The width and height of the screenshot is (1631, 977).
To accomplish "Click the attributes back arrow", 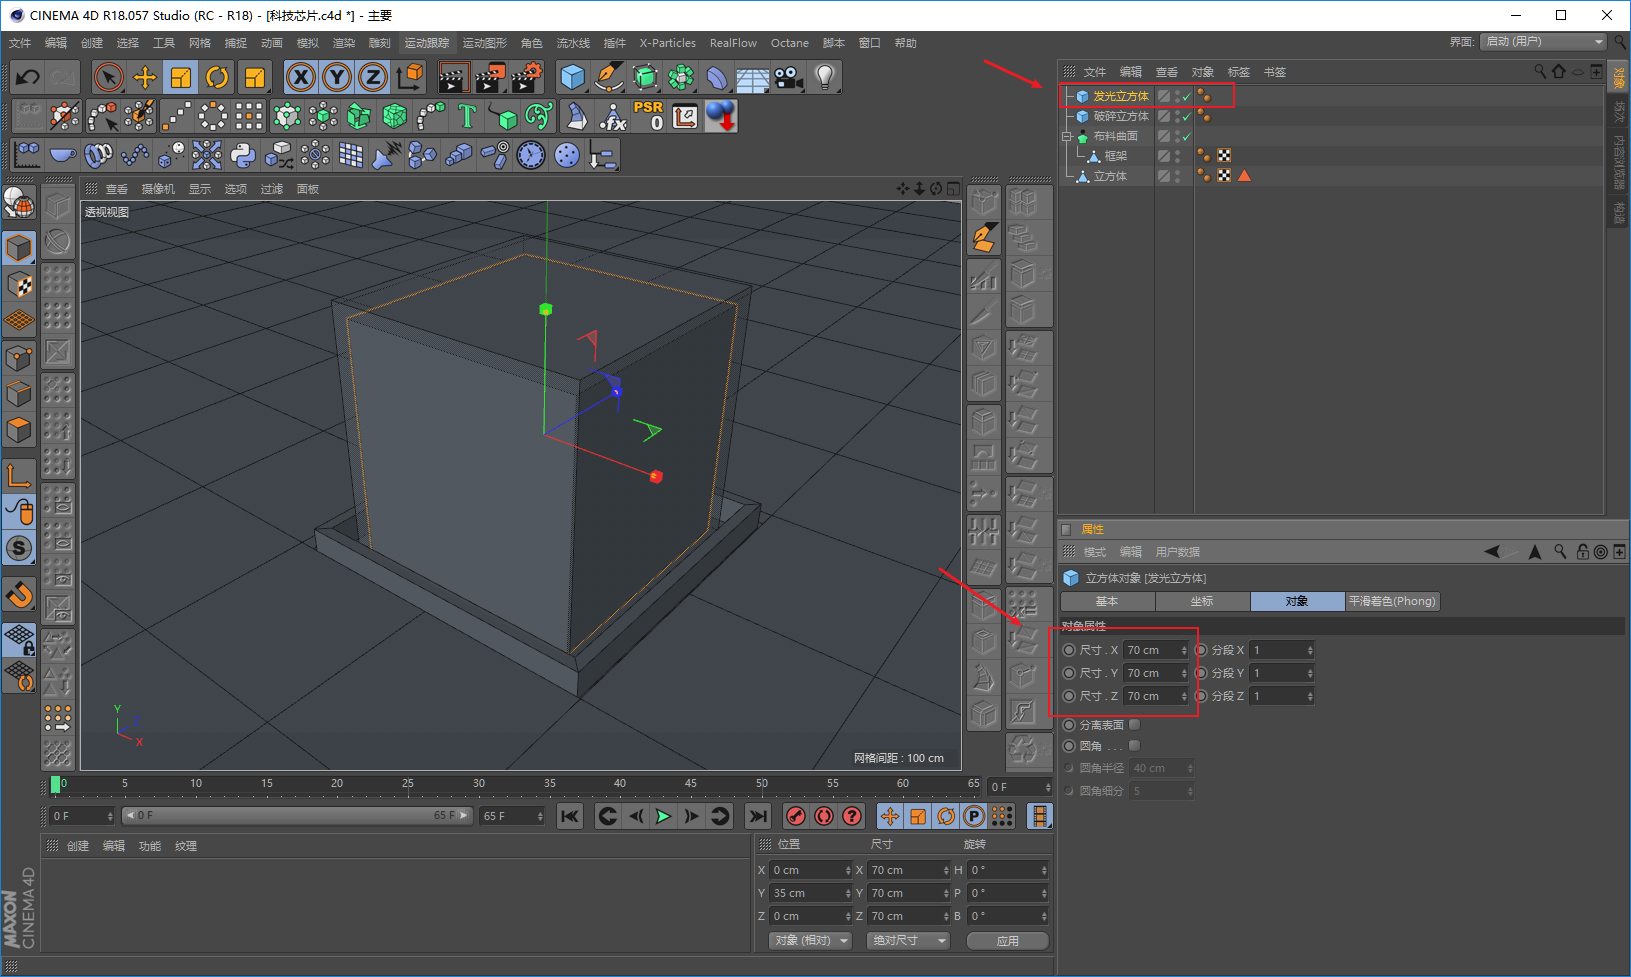I will [1493, 552].
